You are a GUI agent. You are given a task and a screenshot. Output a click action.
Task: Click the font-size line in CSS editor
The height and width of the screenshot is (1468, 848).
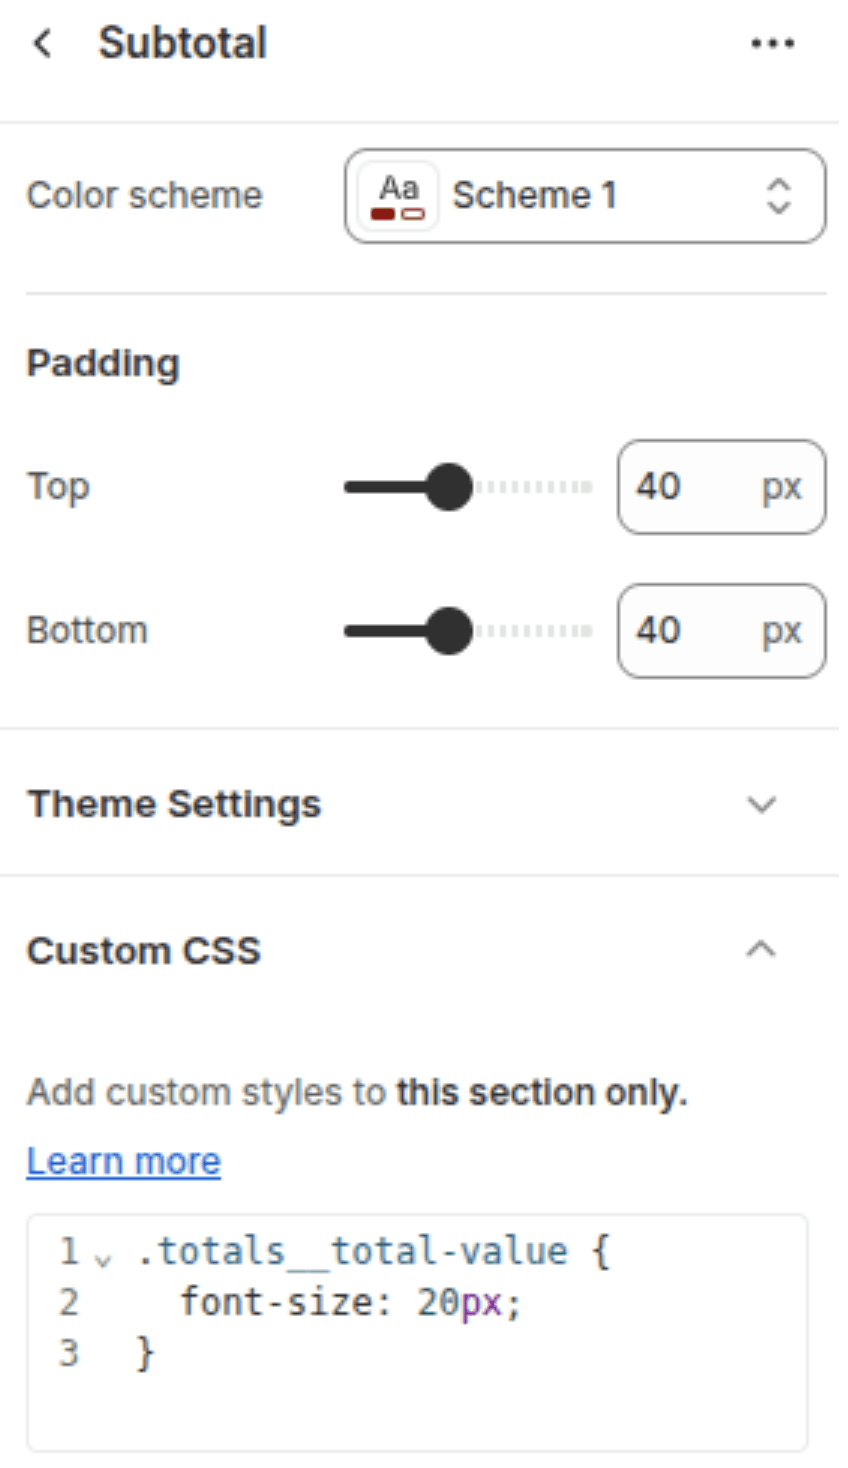350,1302
